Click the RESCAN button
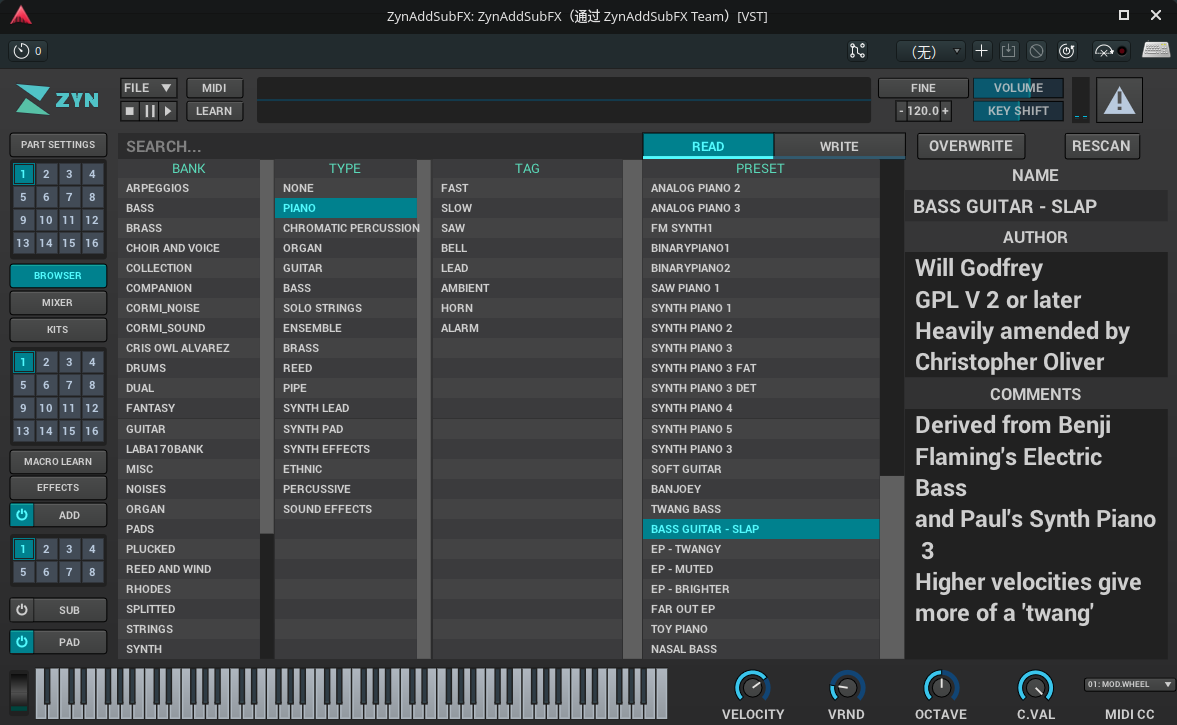 (1101, 146)
